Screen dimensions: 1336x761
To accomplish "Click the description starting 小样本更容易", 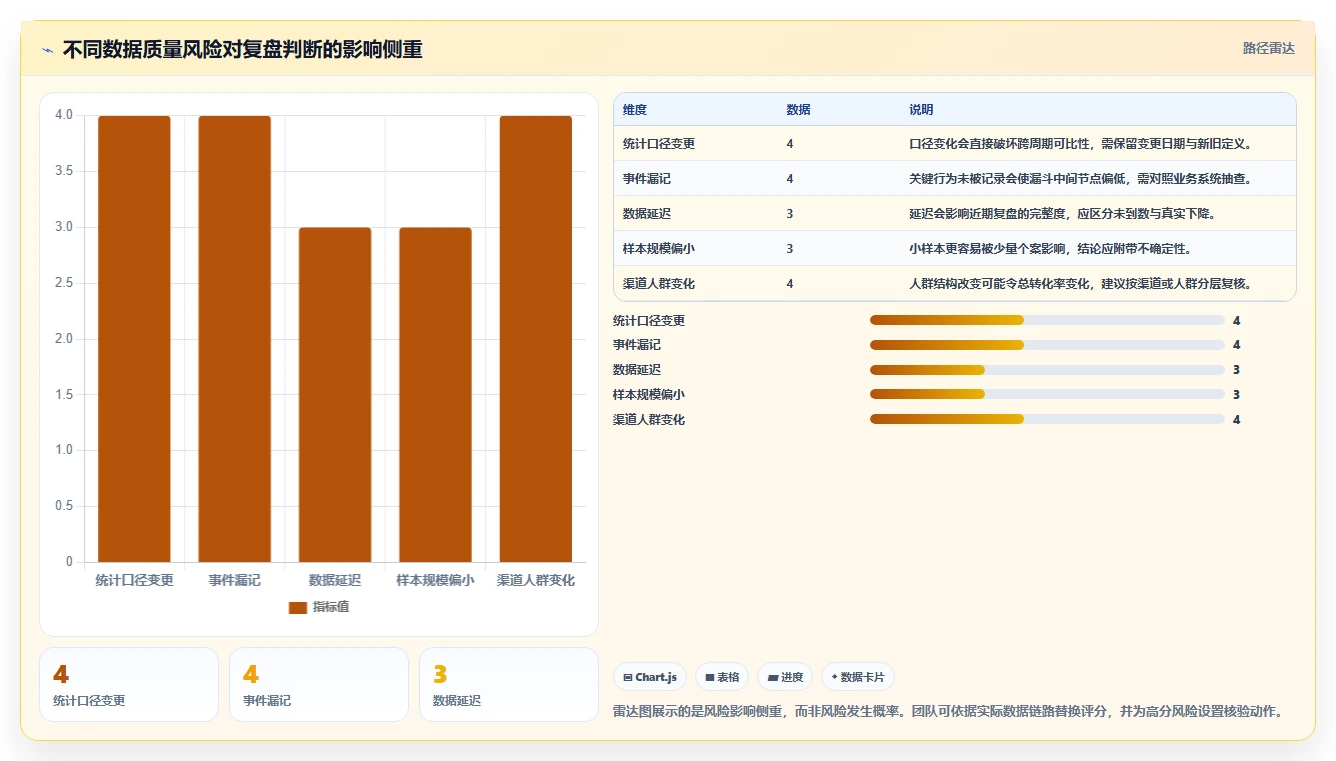I will pos(1050,249).
